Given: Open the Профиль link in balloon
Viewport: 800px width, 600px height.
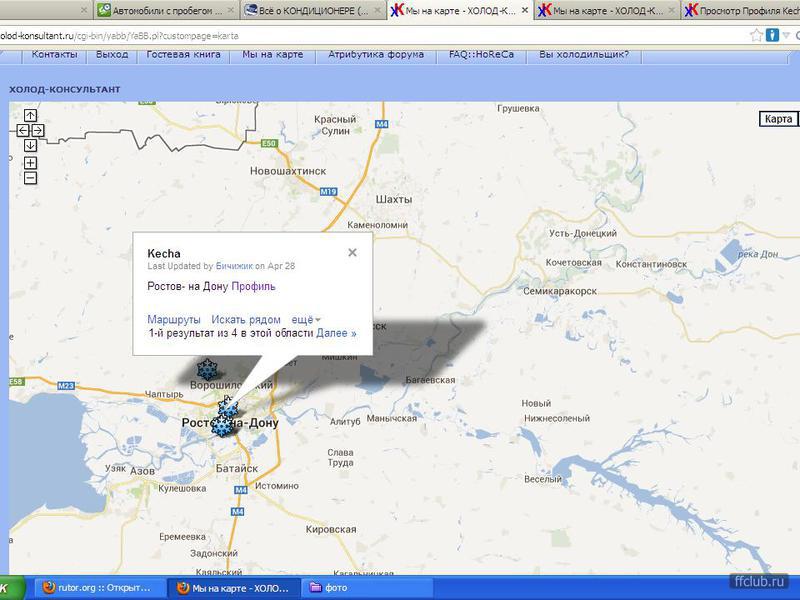Looking at the screenshot, I should [254, 286].
